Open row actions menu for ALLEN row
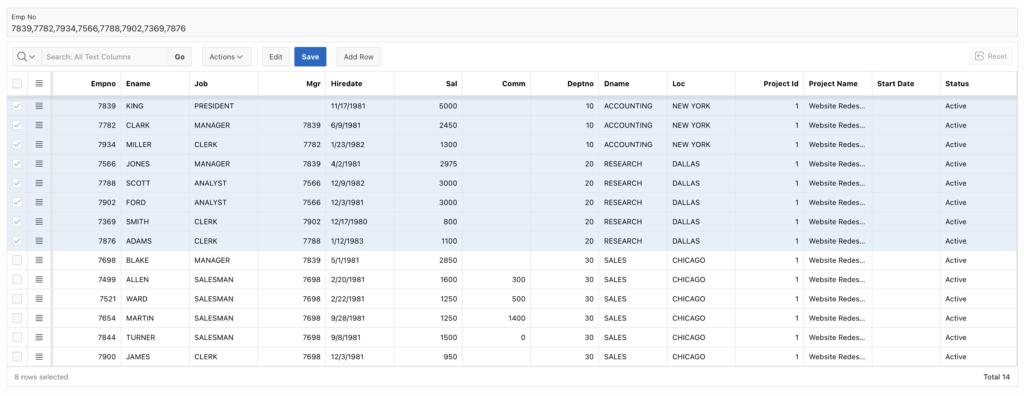The height and width of the screenshot is (396, 1024). point(39,280)
